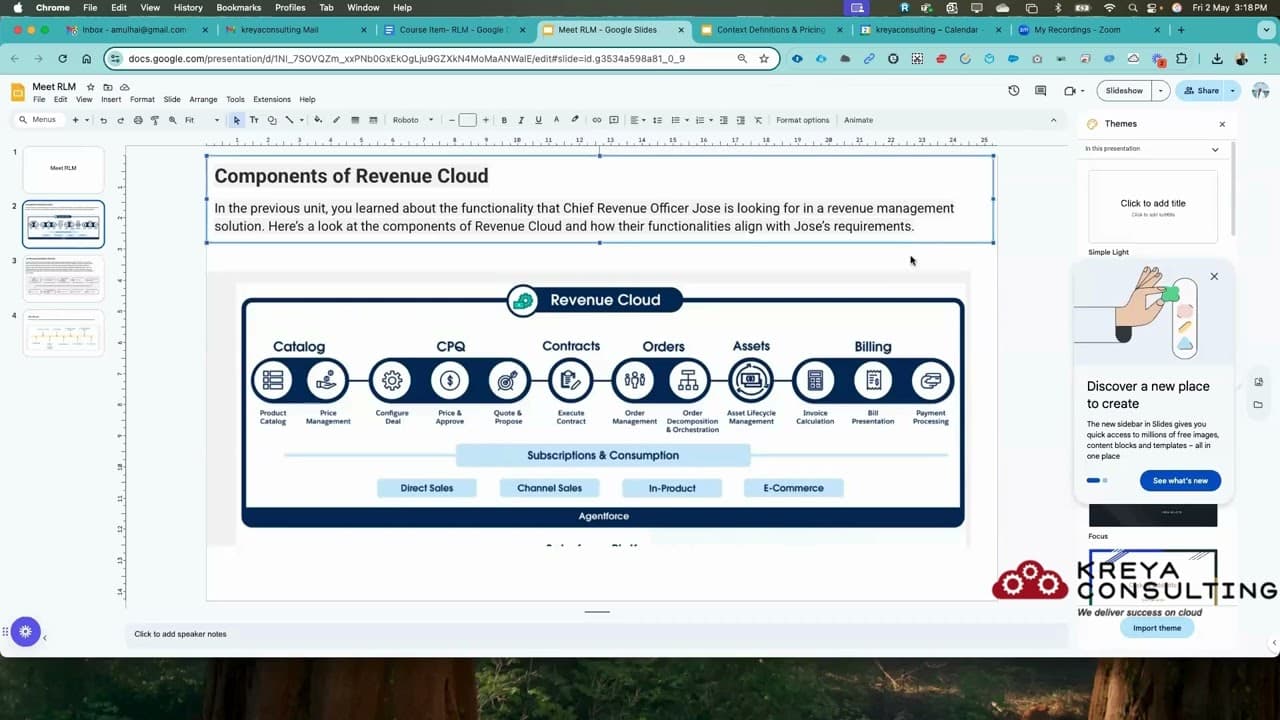
Task: Collapse the toolbar with the up chevron
Action: point(1053,120)
